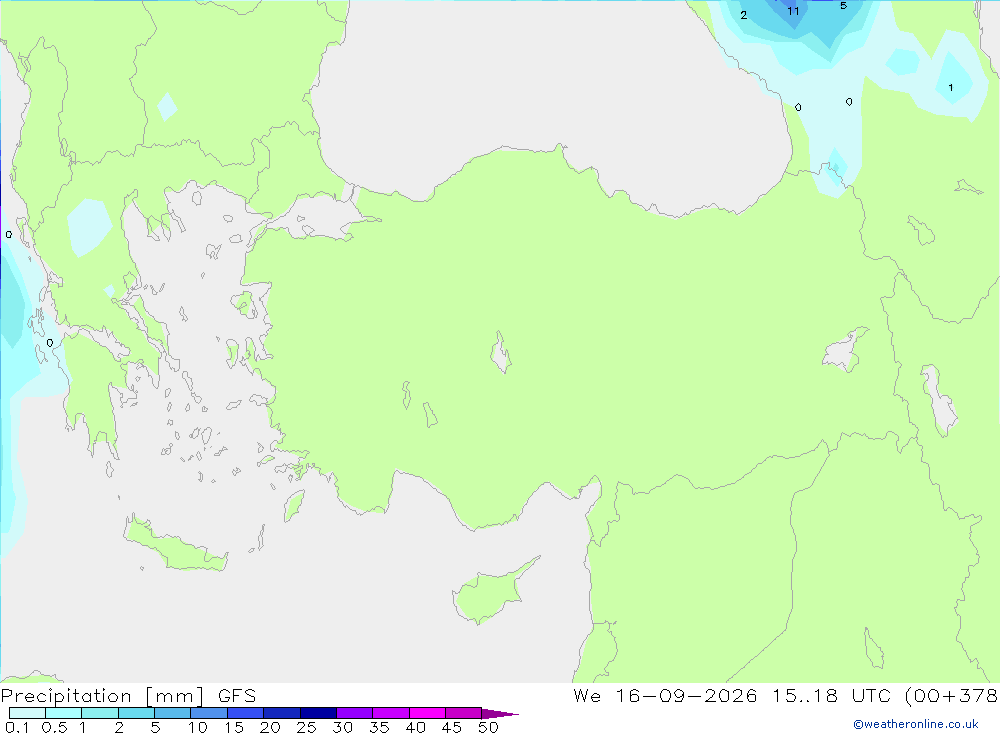The width and height of the screenshot is (1000, 733).
Task: Click the 5 mm blue legend swatch
Action: 172,713
